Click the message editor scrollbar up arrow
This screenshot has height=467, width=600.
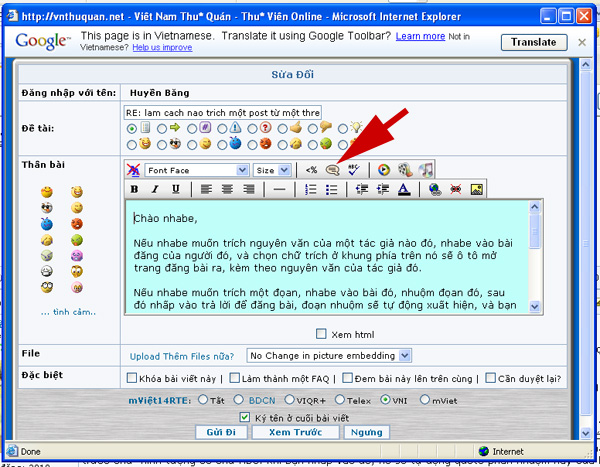coord(535,207)
